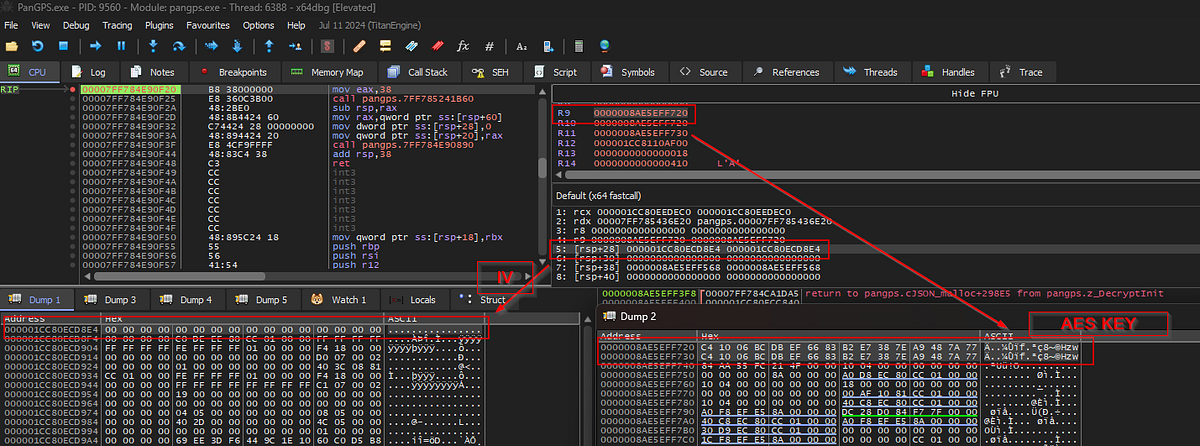Select the Dump 3 tab
This screenshot has width=1200, height=446.
[111, 299]
